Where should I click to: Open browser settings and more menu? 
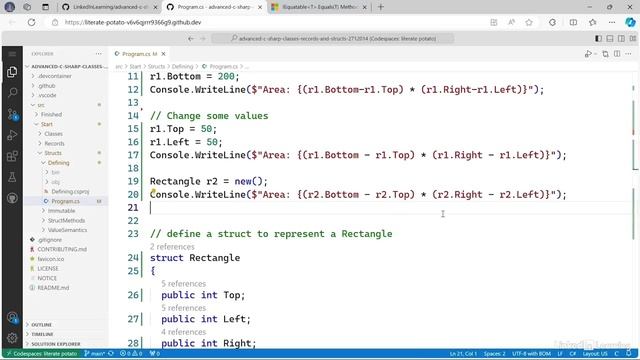[611, 22]
